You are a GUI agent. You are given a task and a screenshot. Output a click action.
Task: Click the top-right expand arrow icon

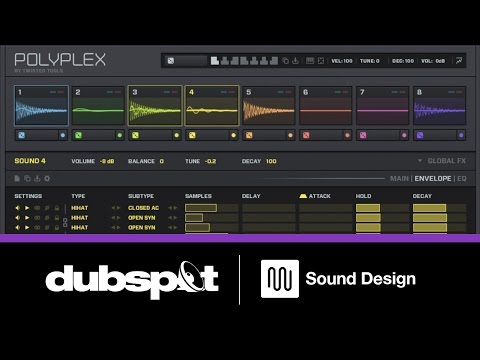pyautogui.click(x=459, y=61)
